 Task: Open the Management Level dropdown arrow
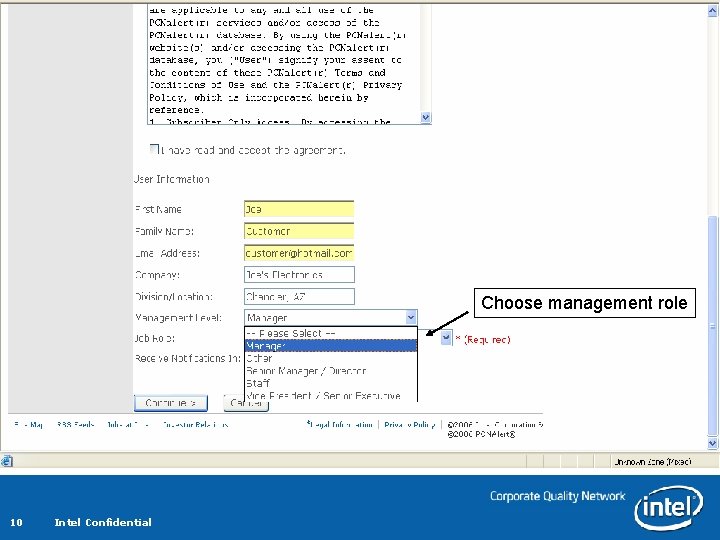point(411,317)
